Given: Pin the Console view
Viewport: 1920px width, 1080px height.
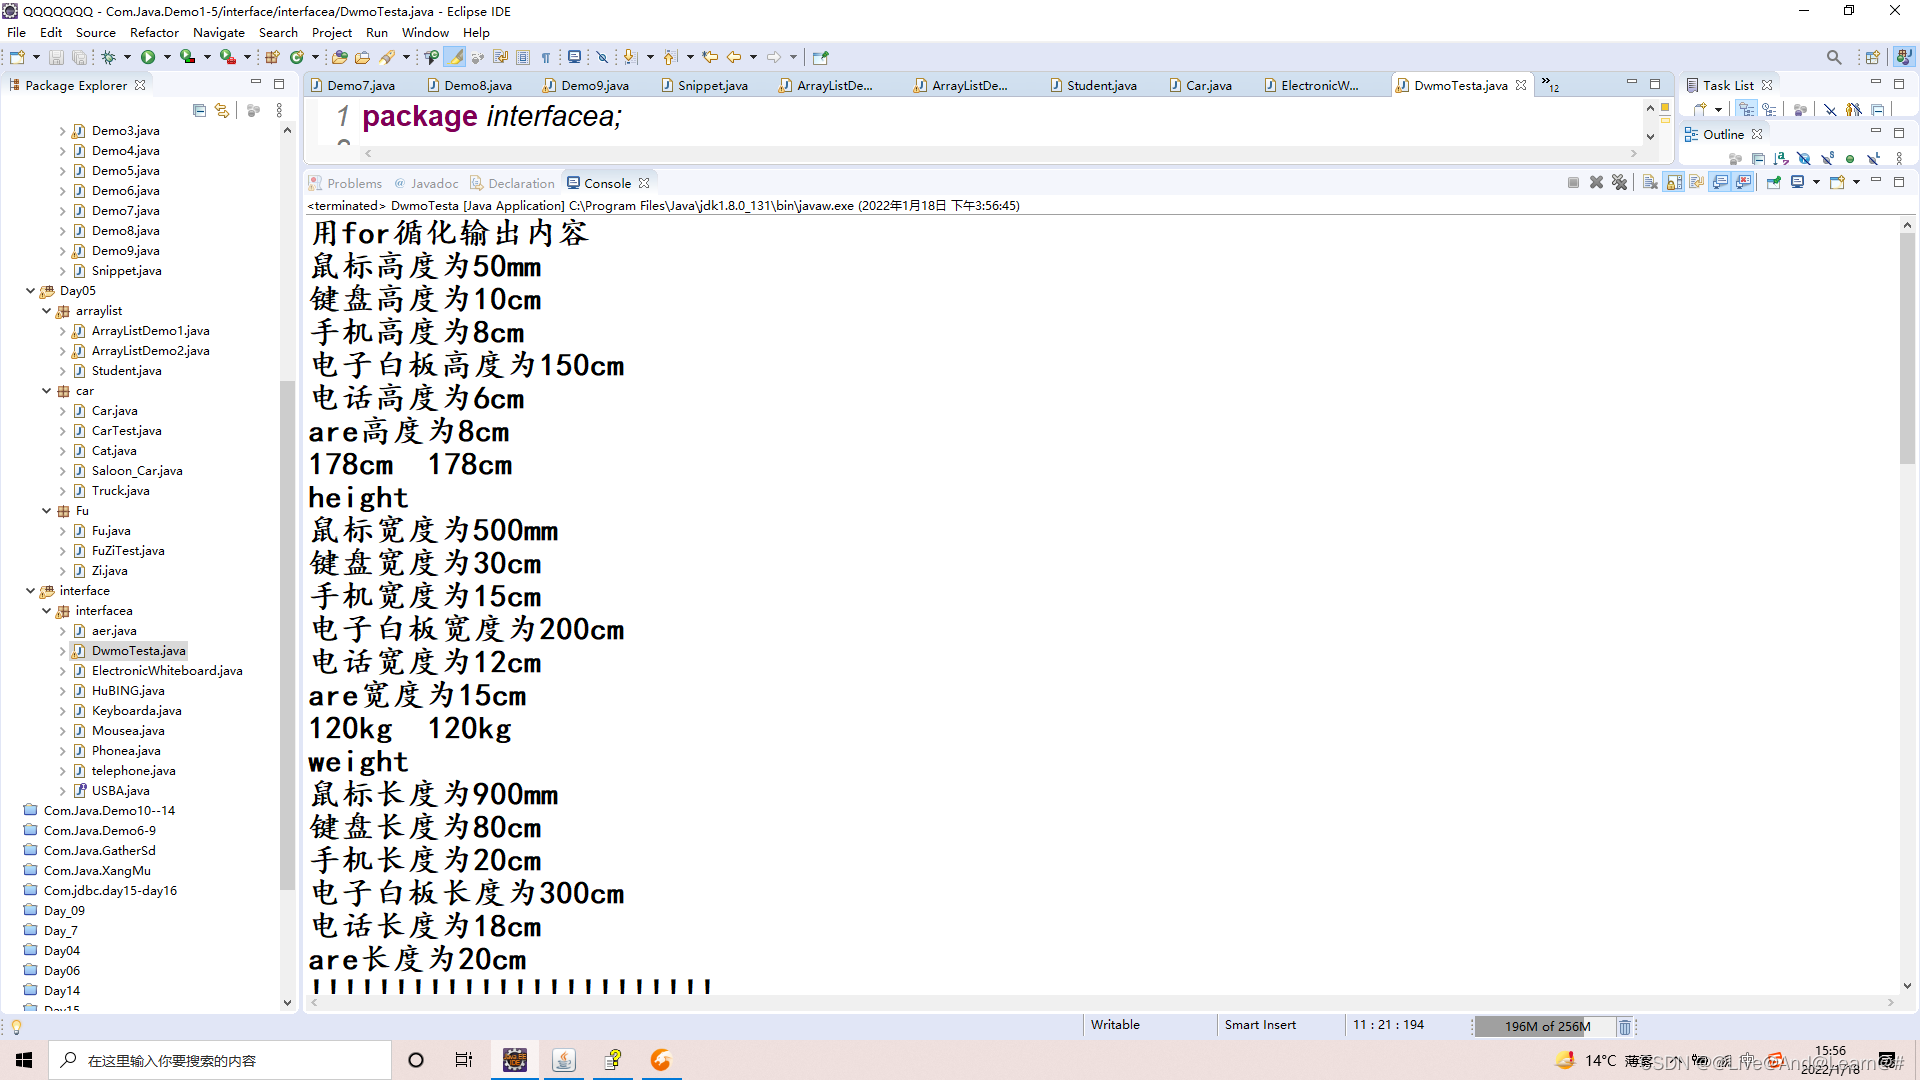Looking at the screenshot, I should point(1773,183).
